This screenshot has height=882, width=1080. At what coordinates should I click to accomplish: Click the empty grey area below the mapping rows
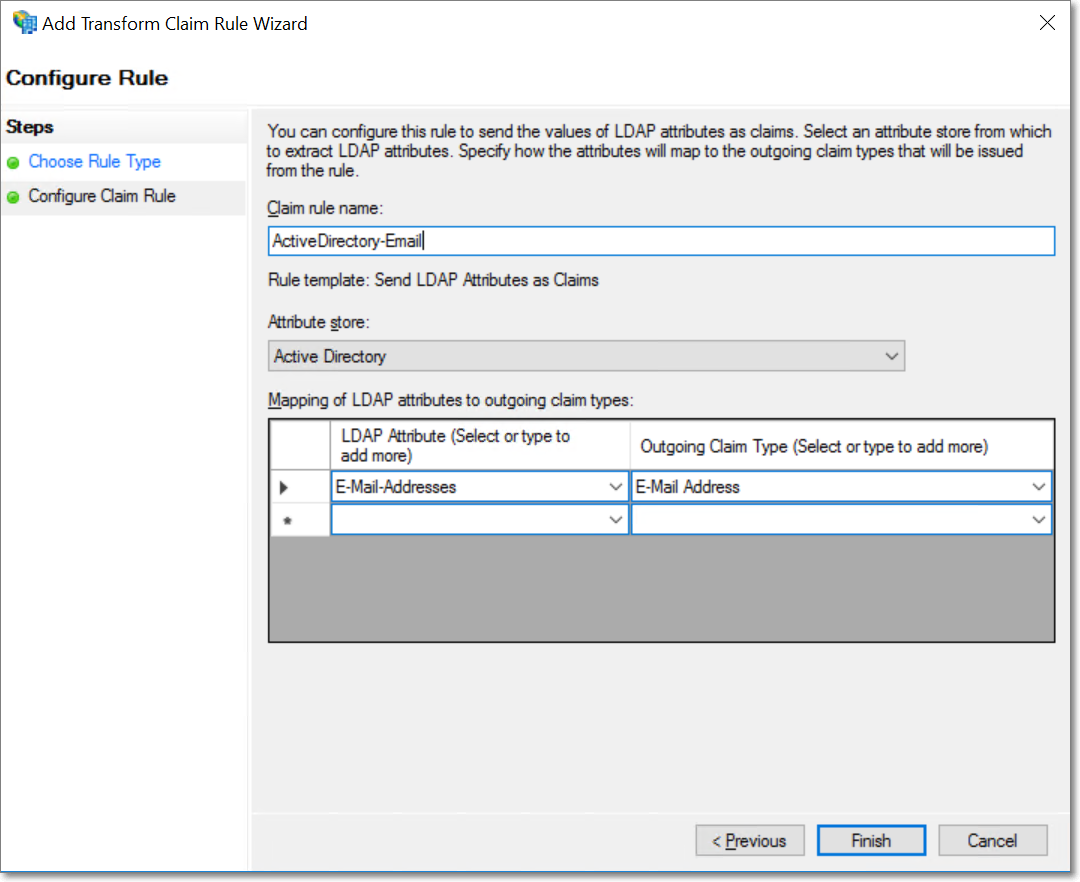[x=660, y=590]
